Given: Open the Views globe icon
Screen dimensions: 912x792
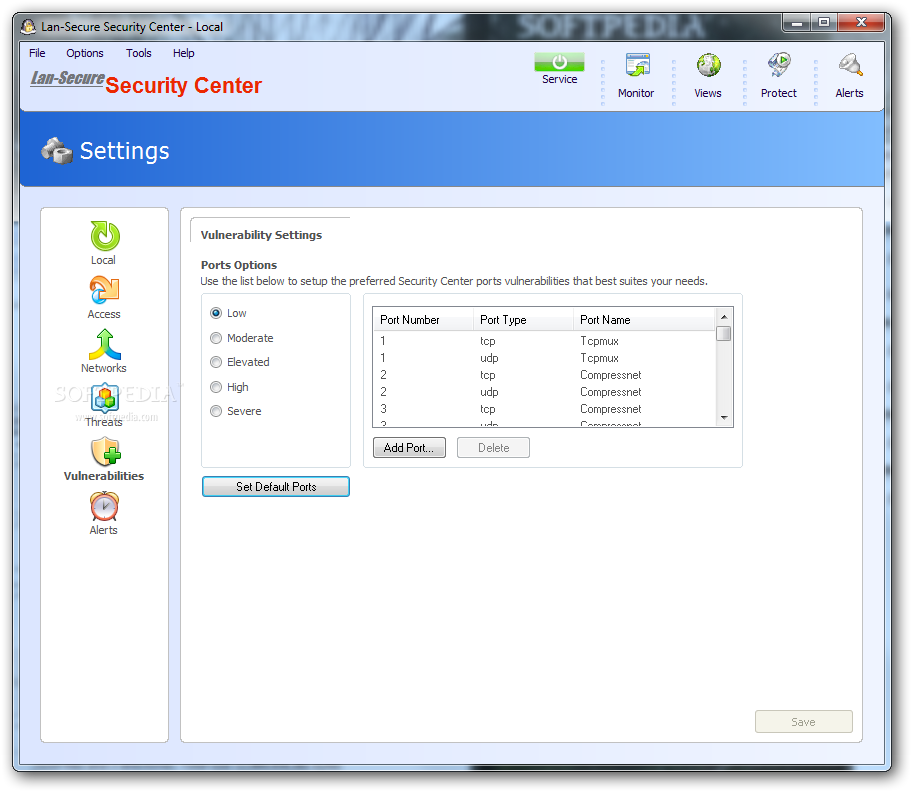Looking at the screenshot, I should pyautogui.click(x=708, y=66).
